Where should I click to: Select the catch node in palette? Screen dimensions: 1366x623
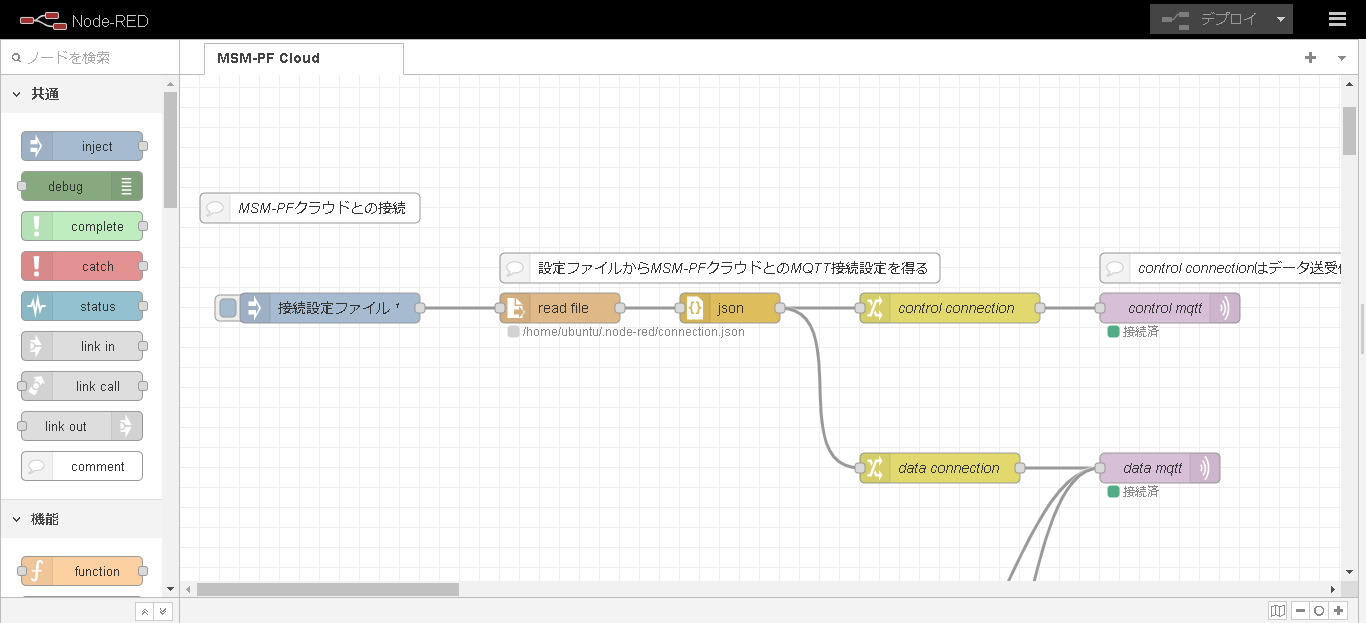point(82,266)
